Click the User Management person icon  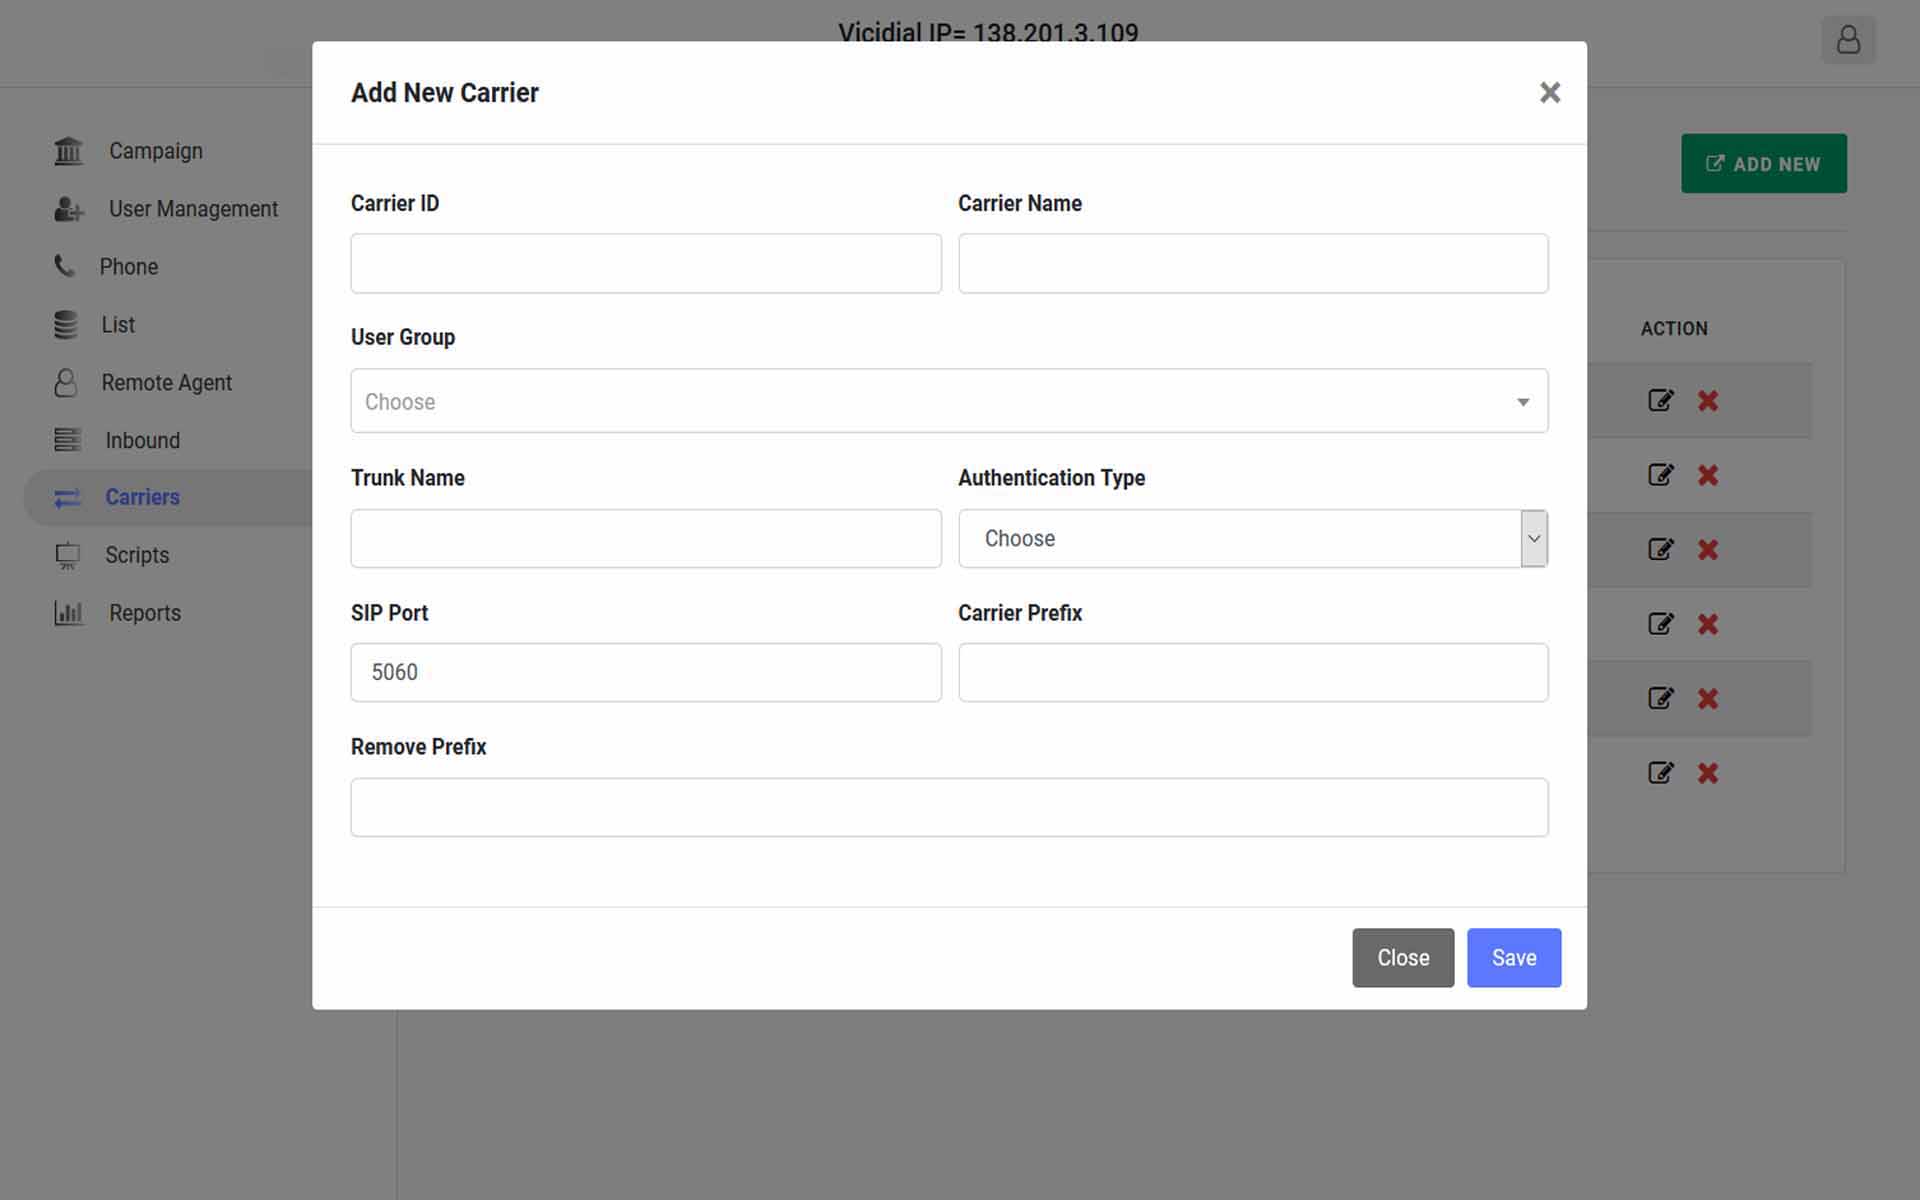pyautogui.click(x=68, y=209)
